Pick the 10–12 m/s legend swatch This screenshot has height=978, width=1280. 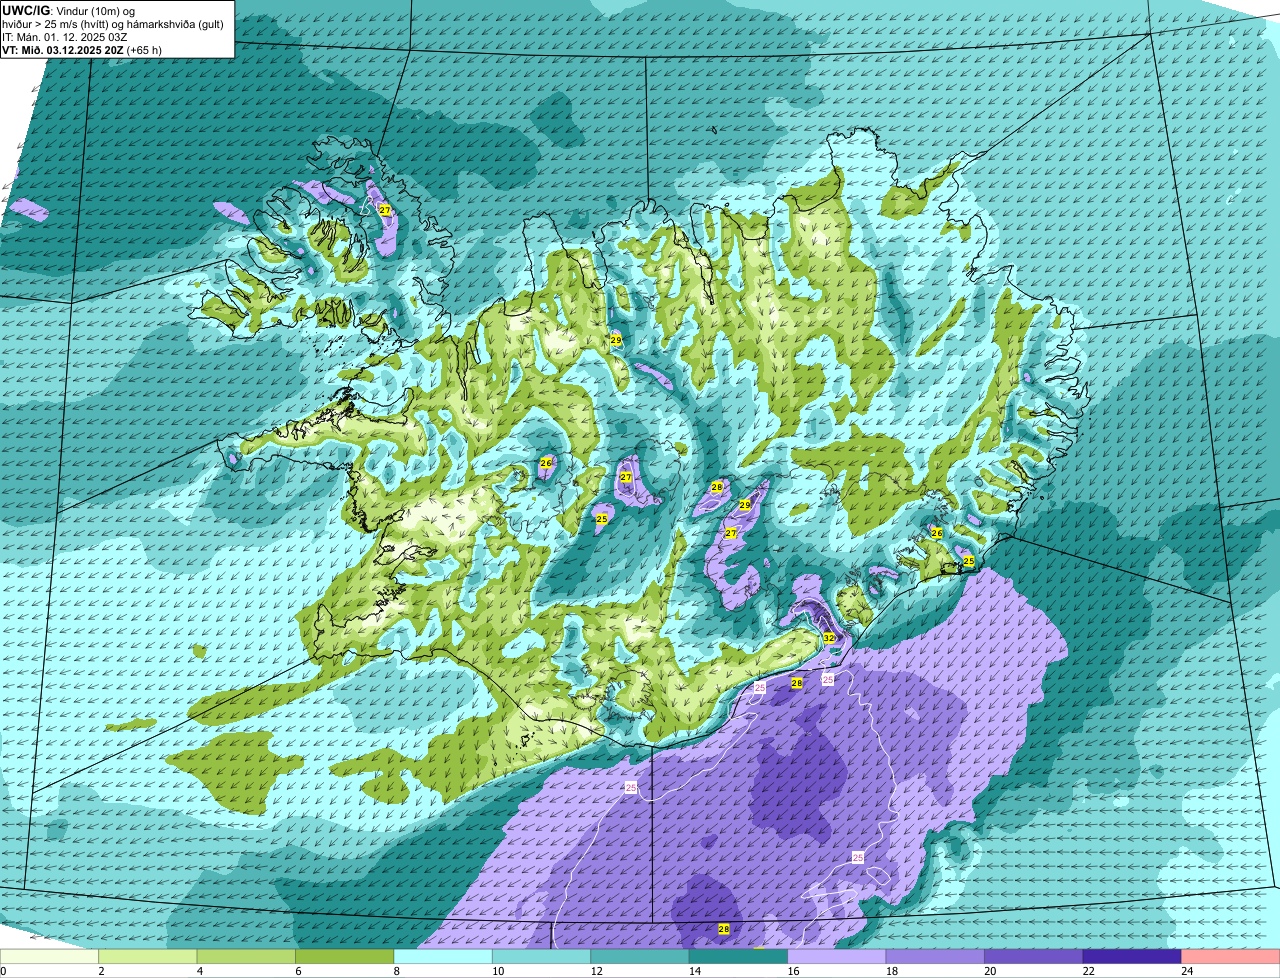(542, 956)
